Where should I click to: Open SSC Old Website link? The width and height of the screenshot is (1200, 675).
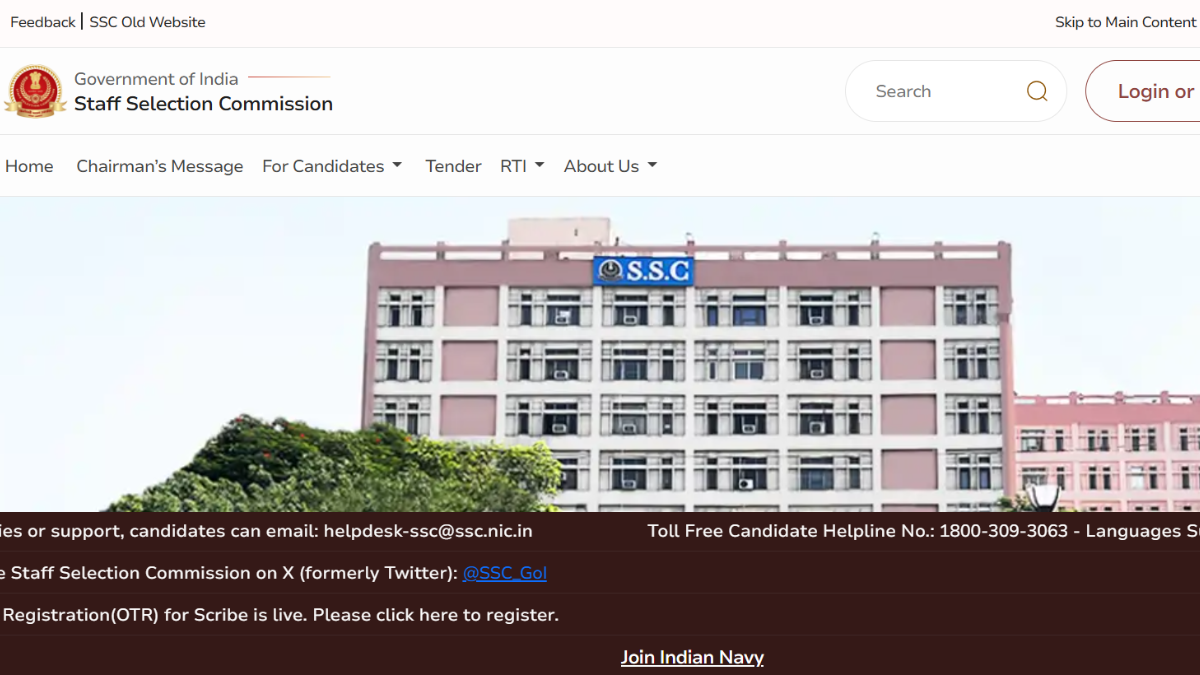tap(147, 22)
